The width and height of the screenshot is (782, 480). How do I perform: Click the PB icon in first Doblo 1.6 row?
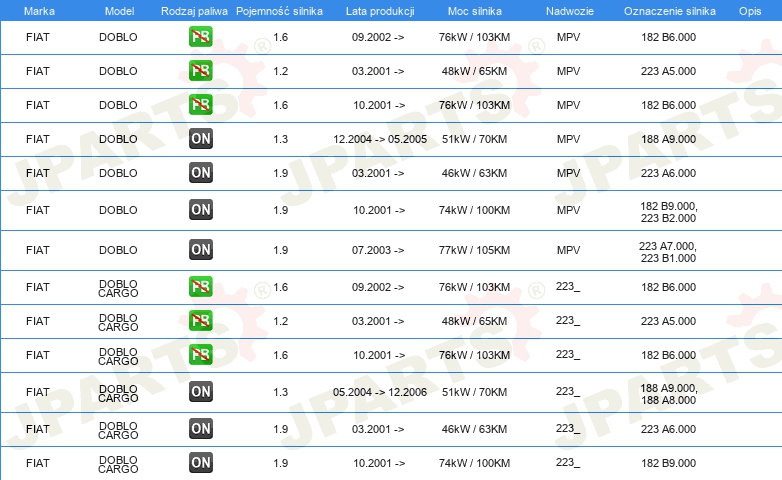[x=200, y=37]
